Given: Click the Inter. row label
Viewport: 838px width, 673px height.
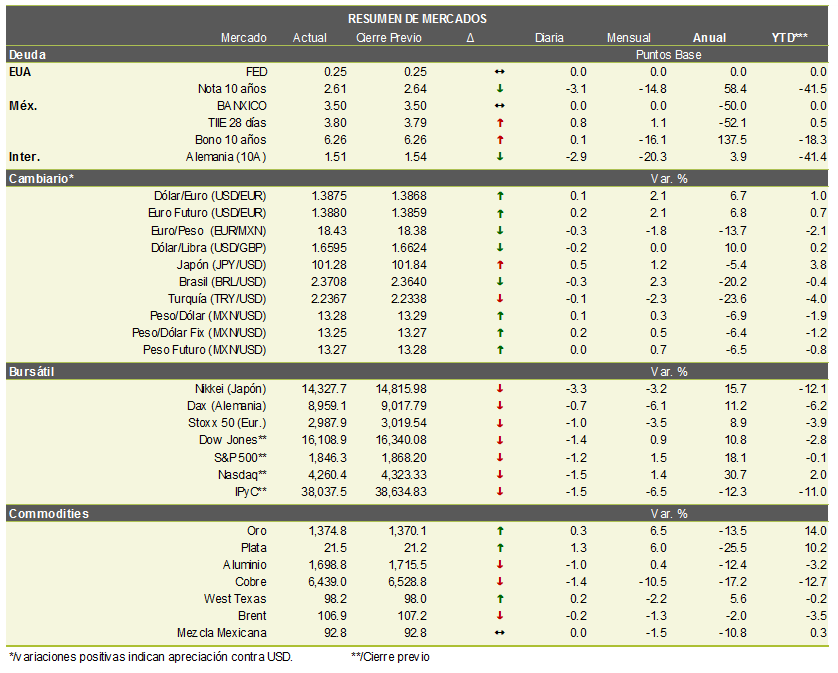Looking at the screenshot, I should tap(25, 157).
